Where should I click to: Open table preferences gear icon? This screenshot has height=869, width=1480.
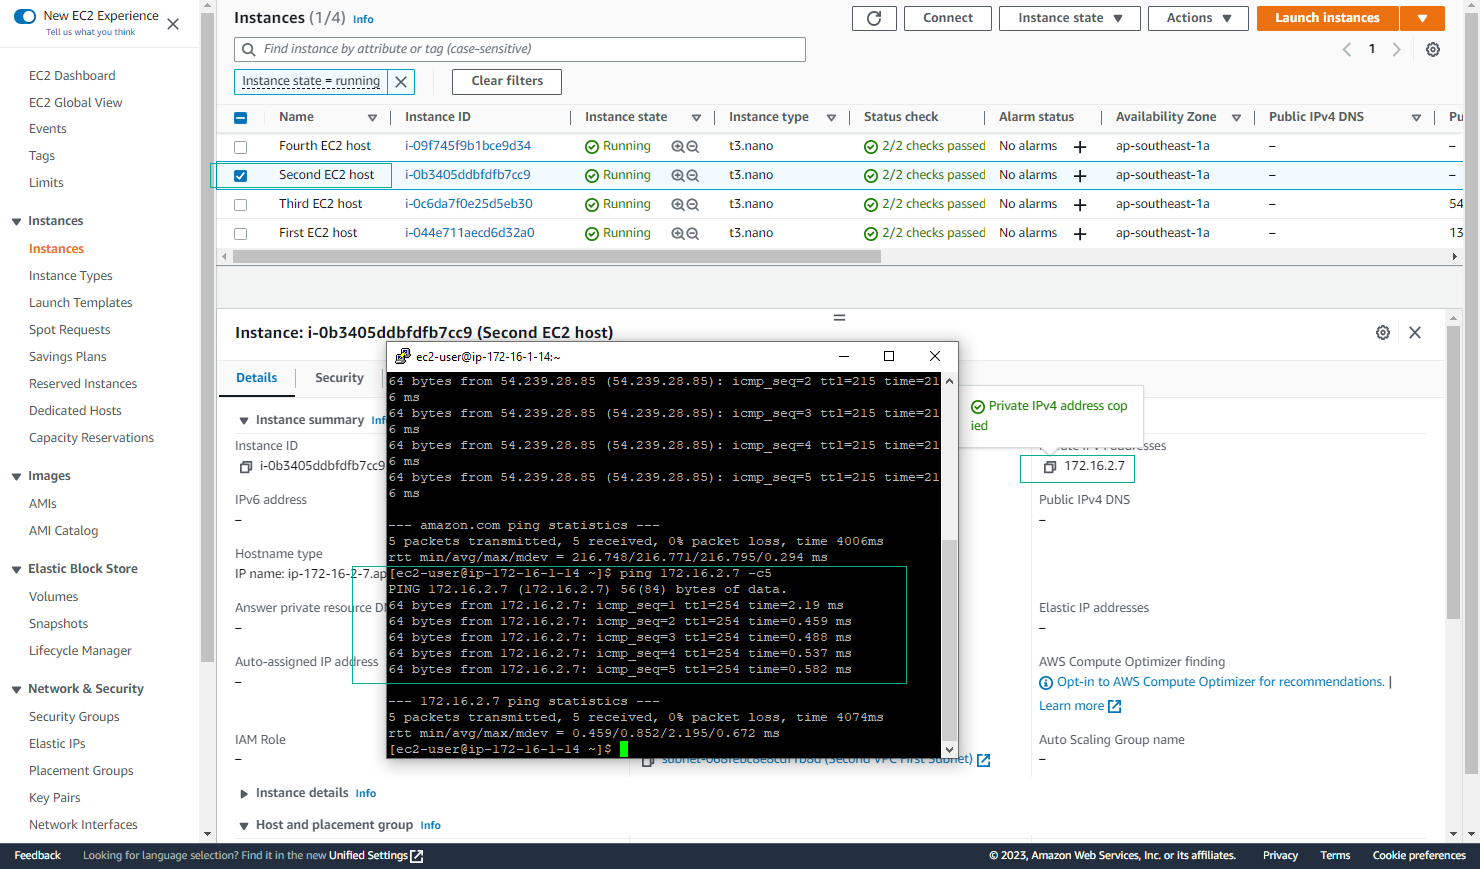[1433, 49]
